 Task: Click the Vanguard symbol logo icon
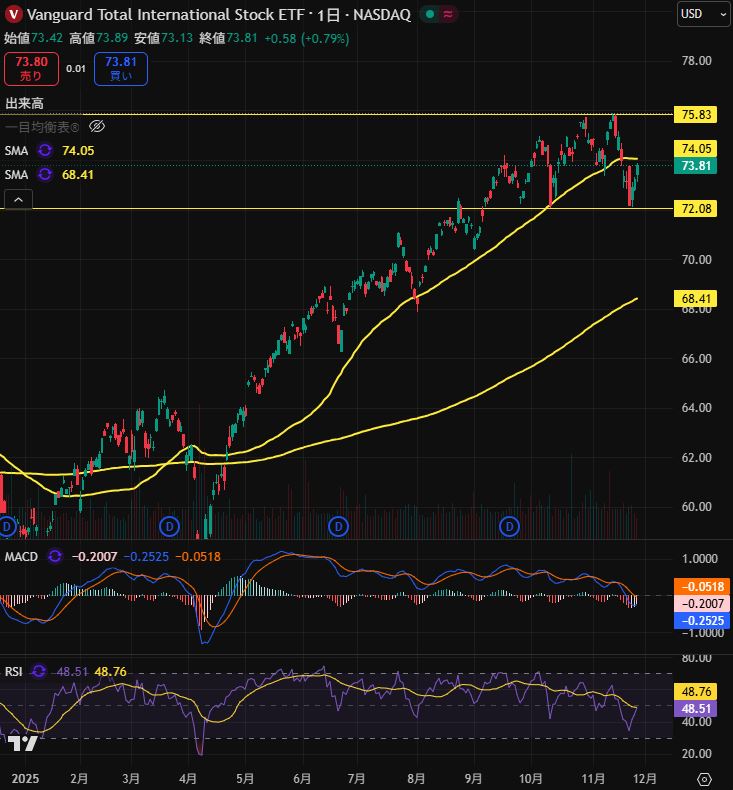tap(13, 15)
